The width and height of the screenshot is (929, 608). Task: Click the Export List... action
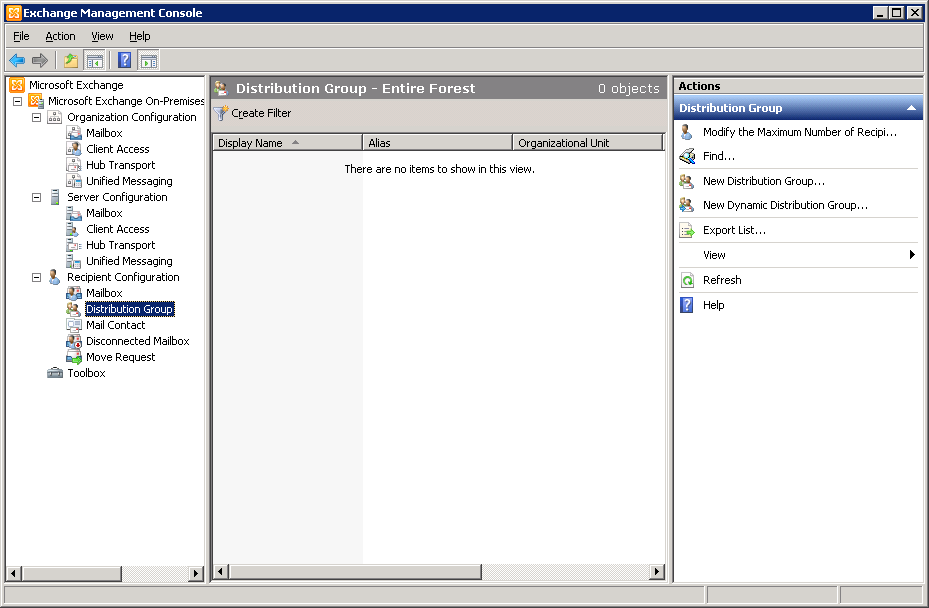coord(734,230)
